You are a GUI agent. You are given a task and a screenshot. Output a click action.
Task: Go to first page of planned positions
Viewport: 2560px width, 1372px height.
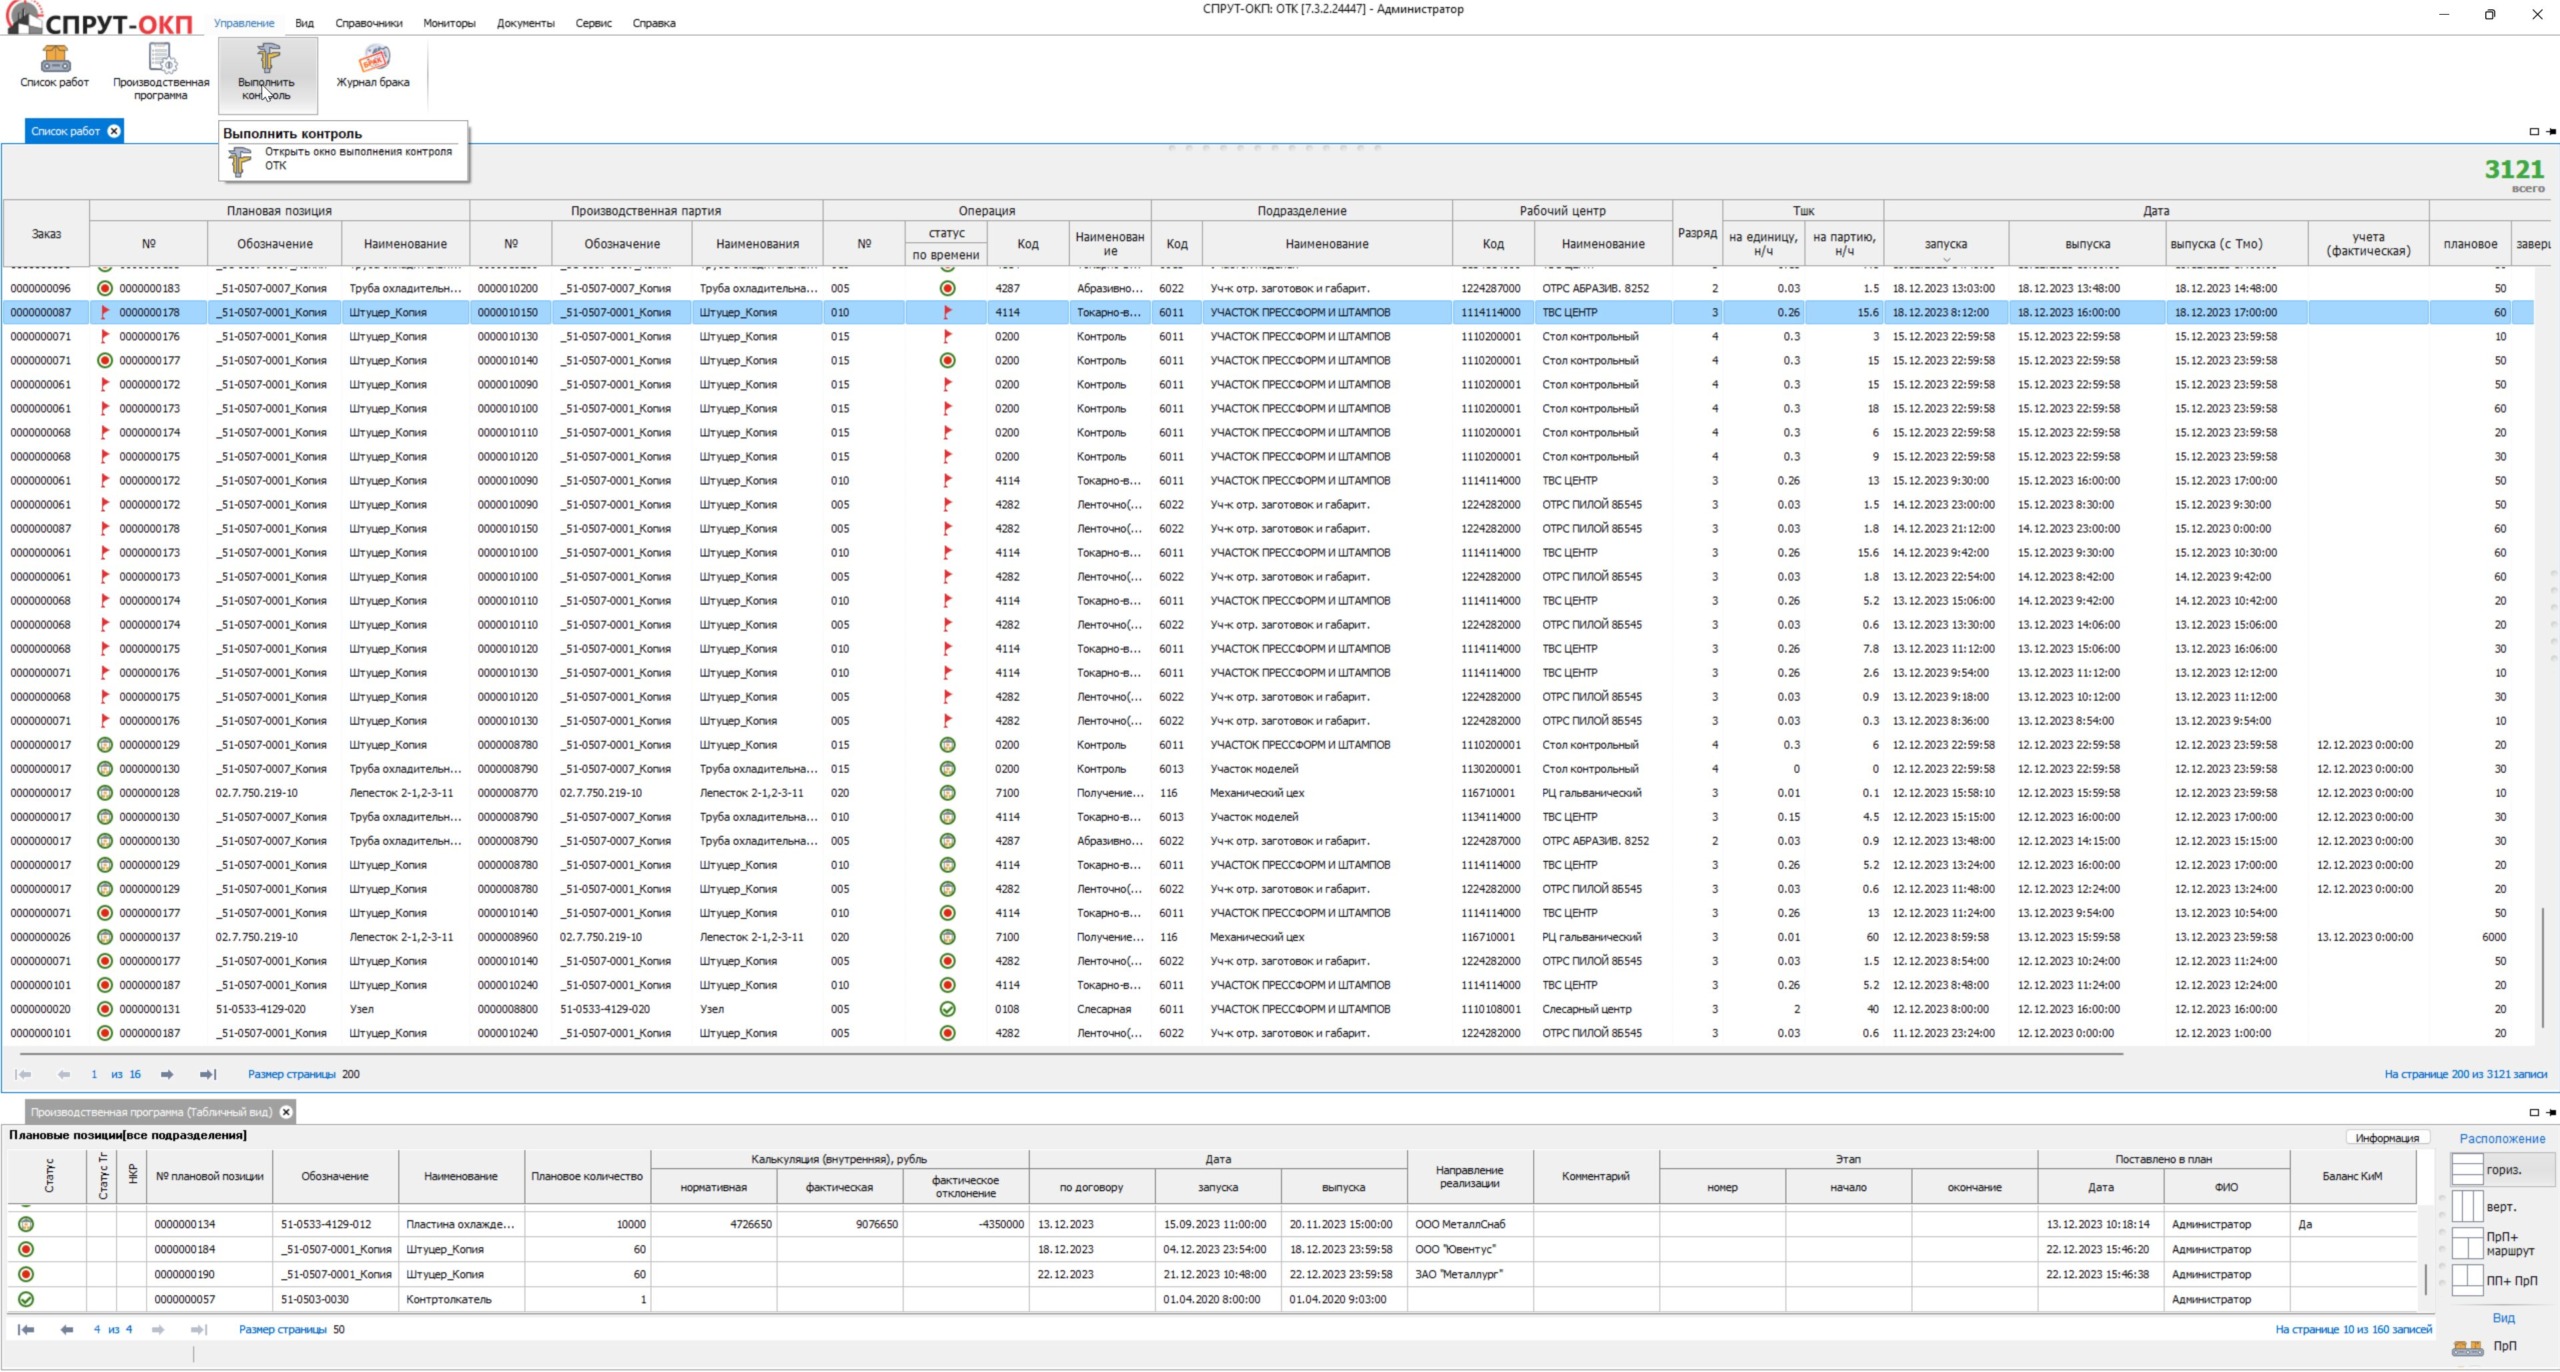click(26, 1329)
